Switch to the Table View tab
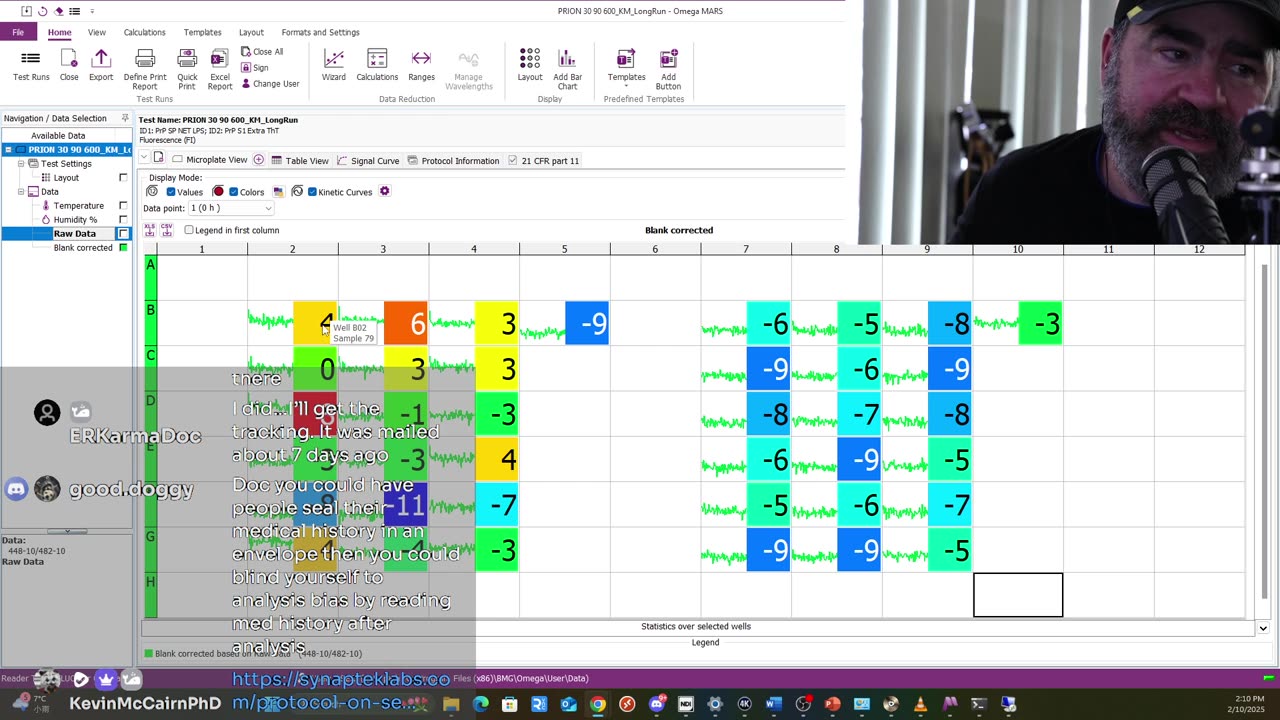1280x720 pixels. [299, 160]
